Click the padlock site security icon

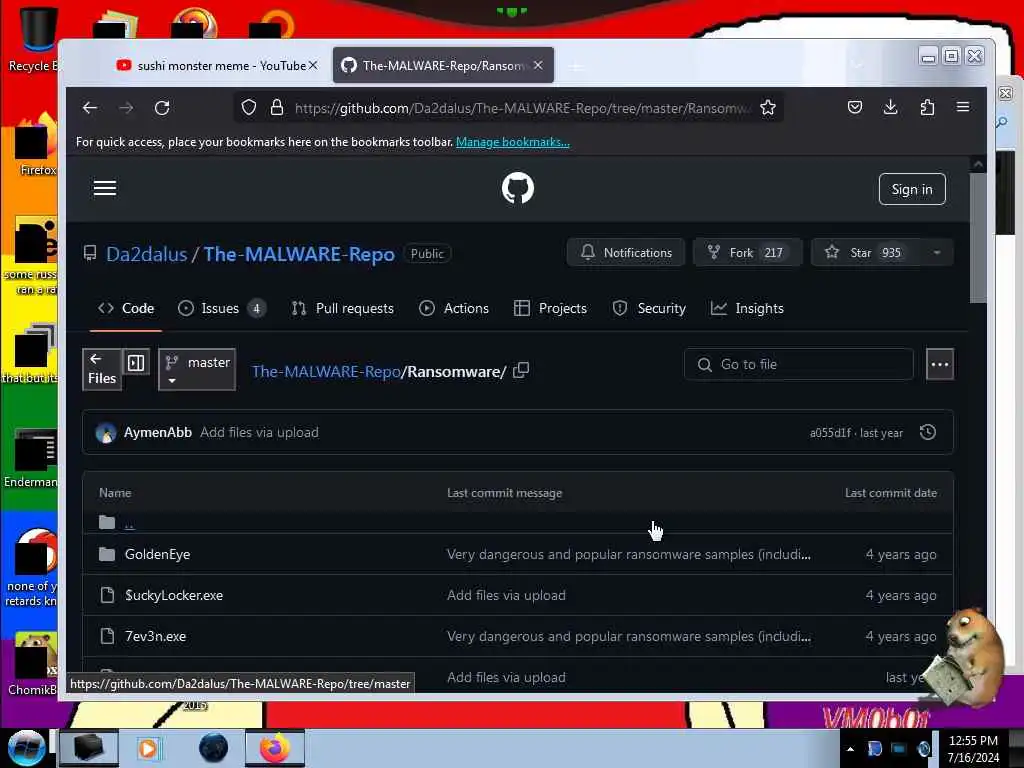point(277,108)
